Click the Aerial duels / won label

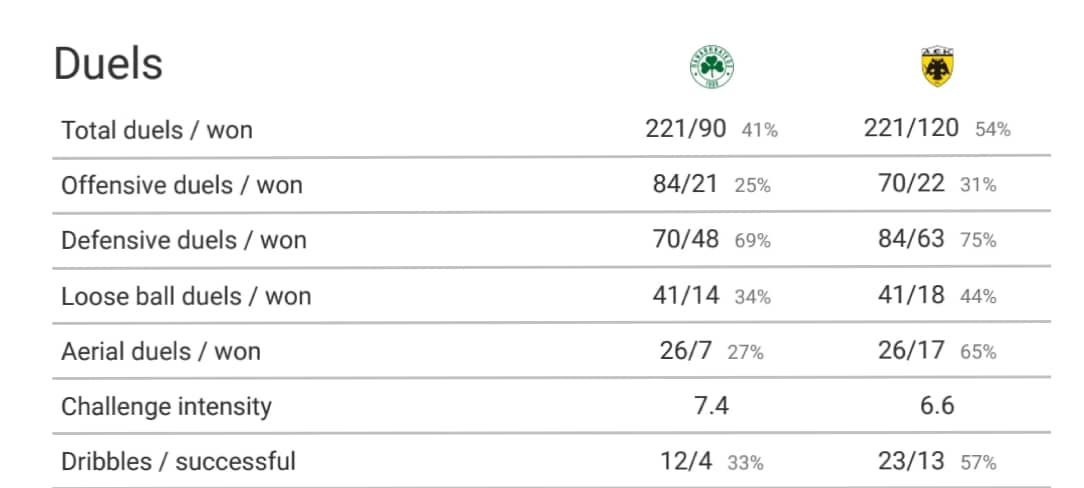pos(161,351)
